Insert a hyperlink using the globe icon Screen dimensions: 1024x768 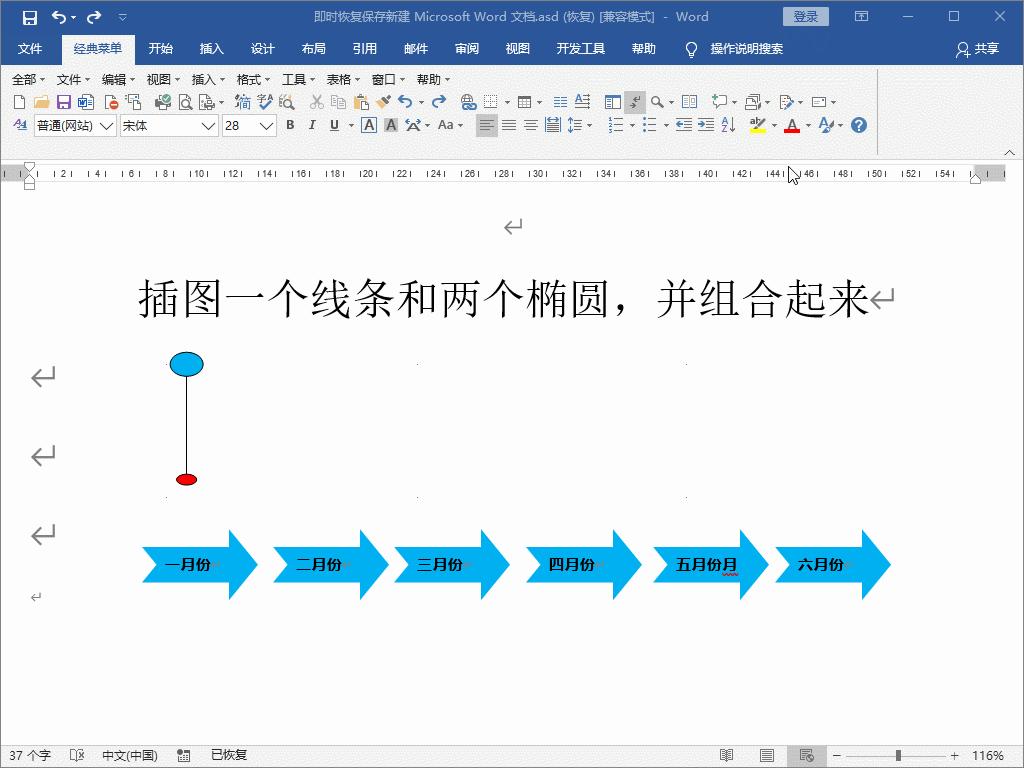click(x=466, y=101)
